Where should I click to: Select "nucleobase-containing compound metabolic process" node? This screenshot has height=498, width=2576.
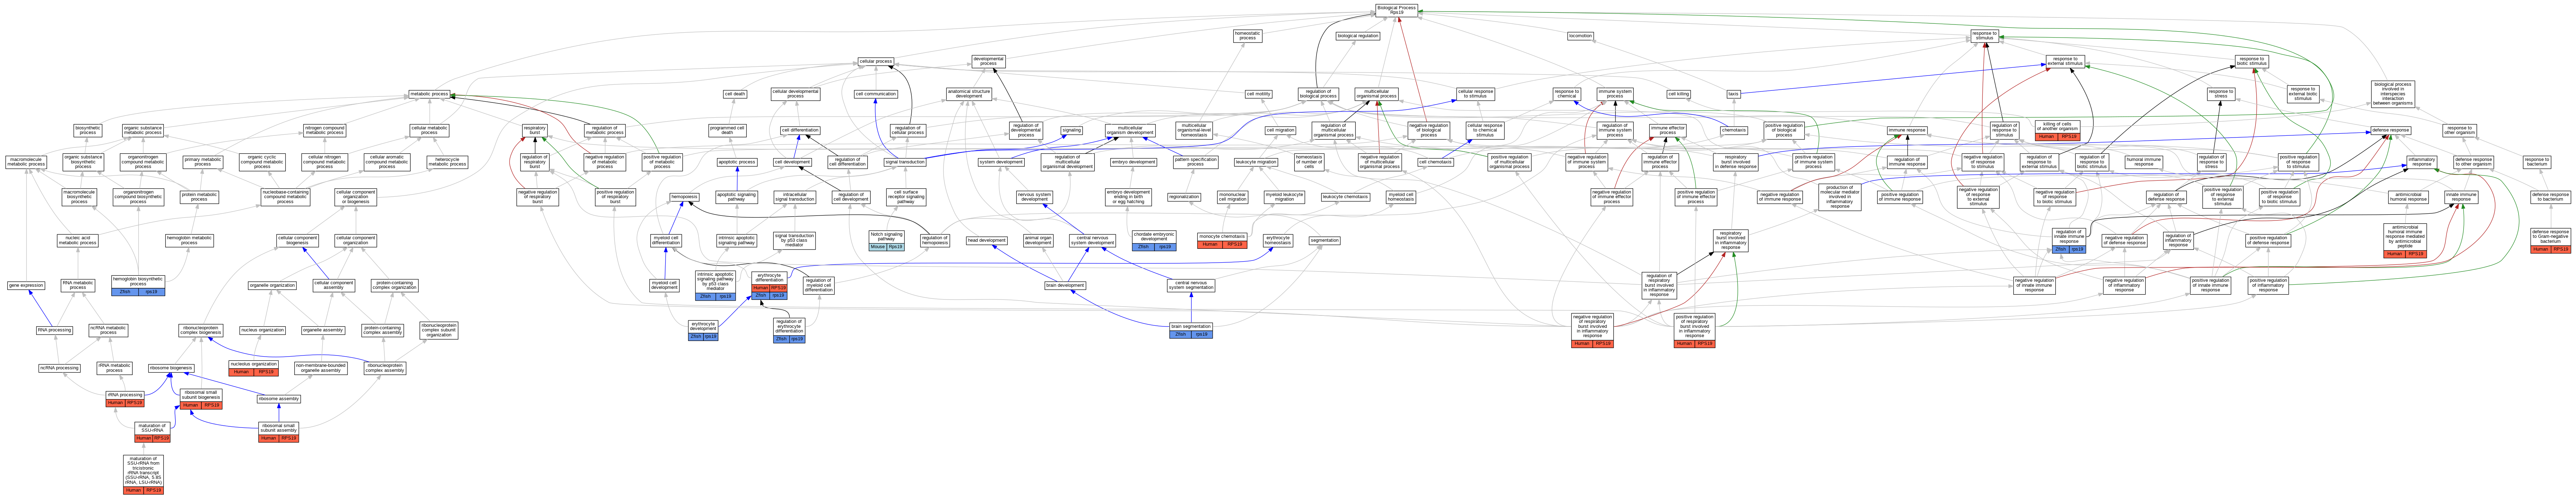(285, 197)
